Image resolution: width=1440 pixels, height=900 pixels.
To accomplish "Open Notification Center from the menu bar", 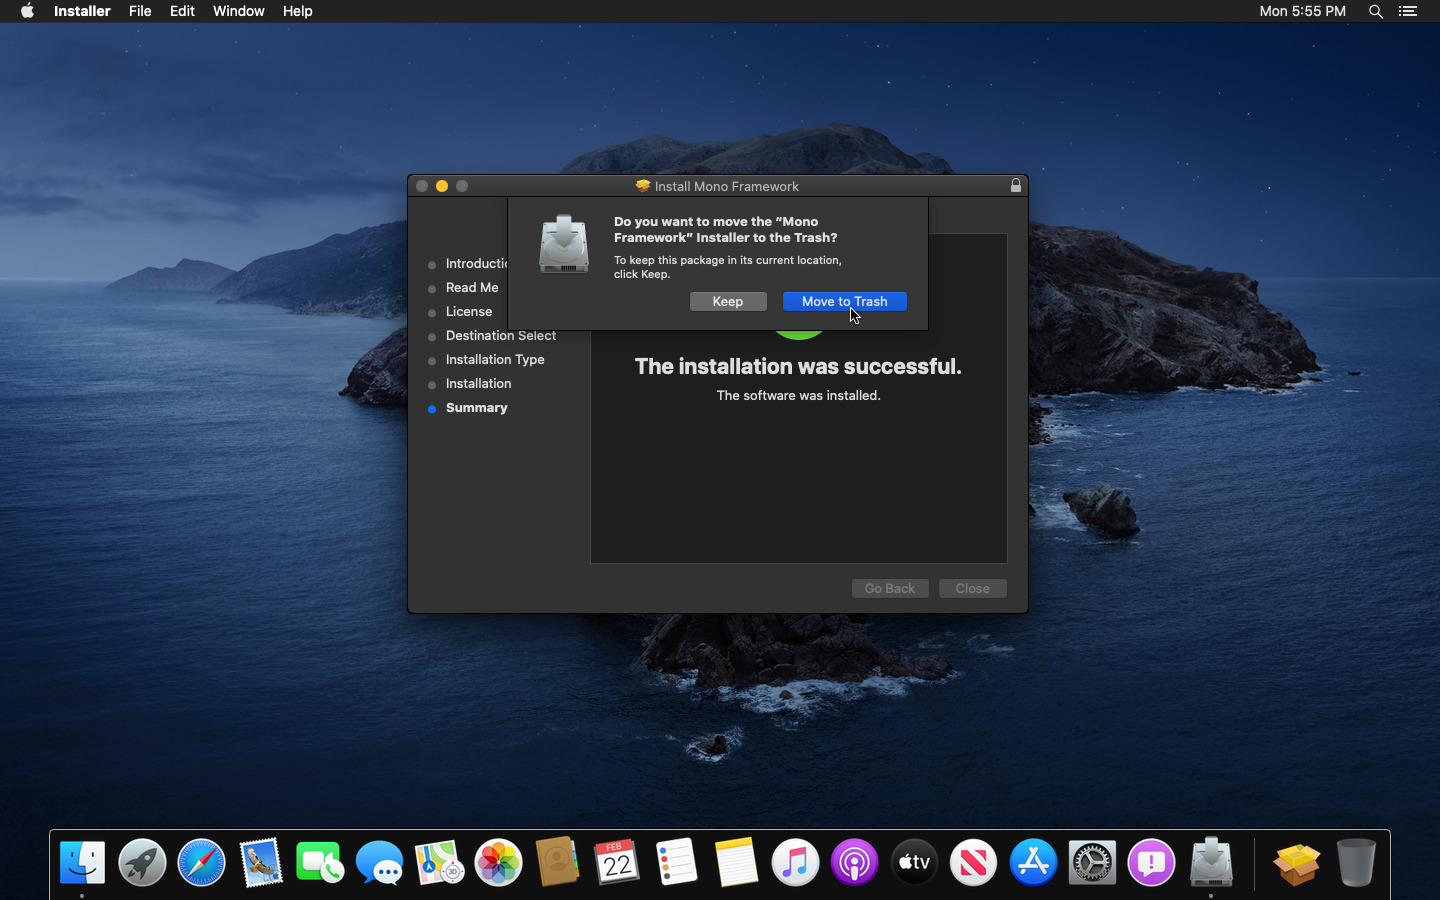I will tap(1408, 11).
